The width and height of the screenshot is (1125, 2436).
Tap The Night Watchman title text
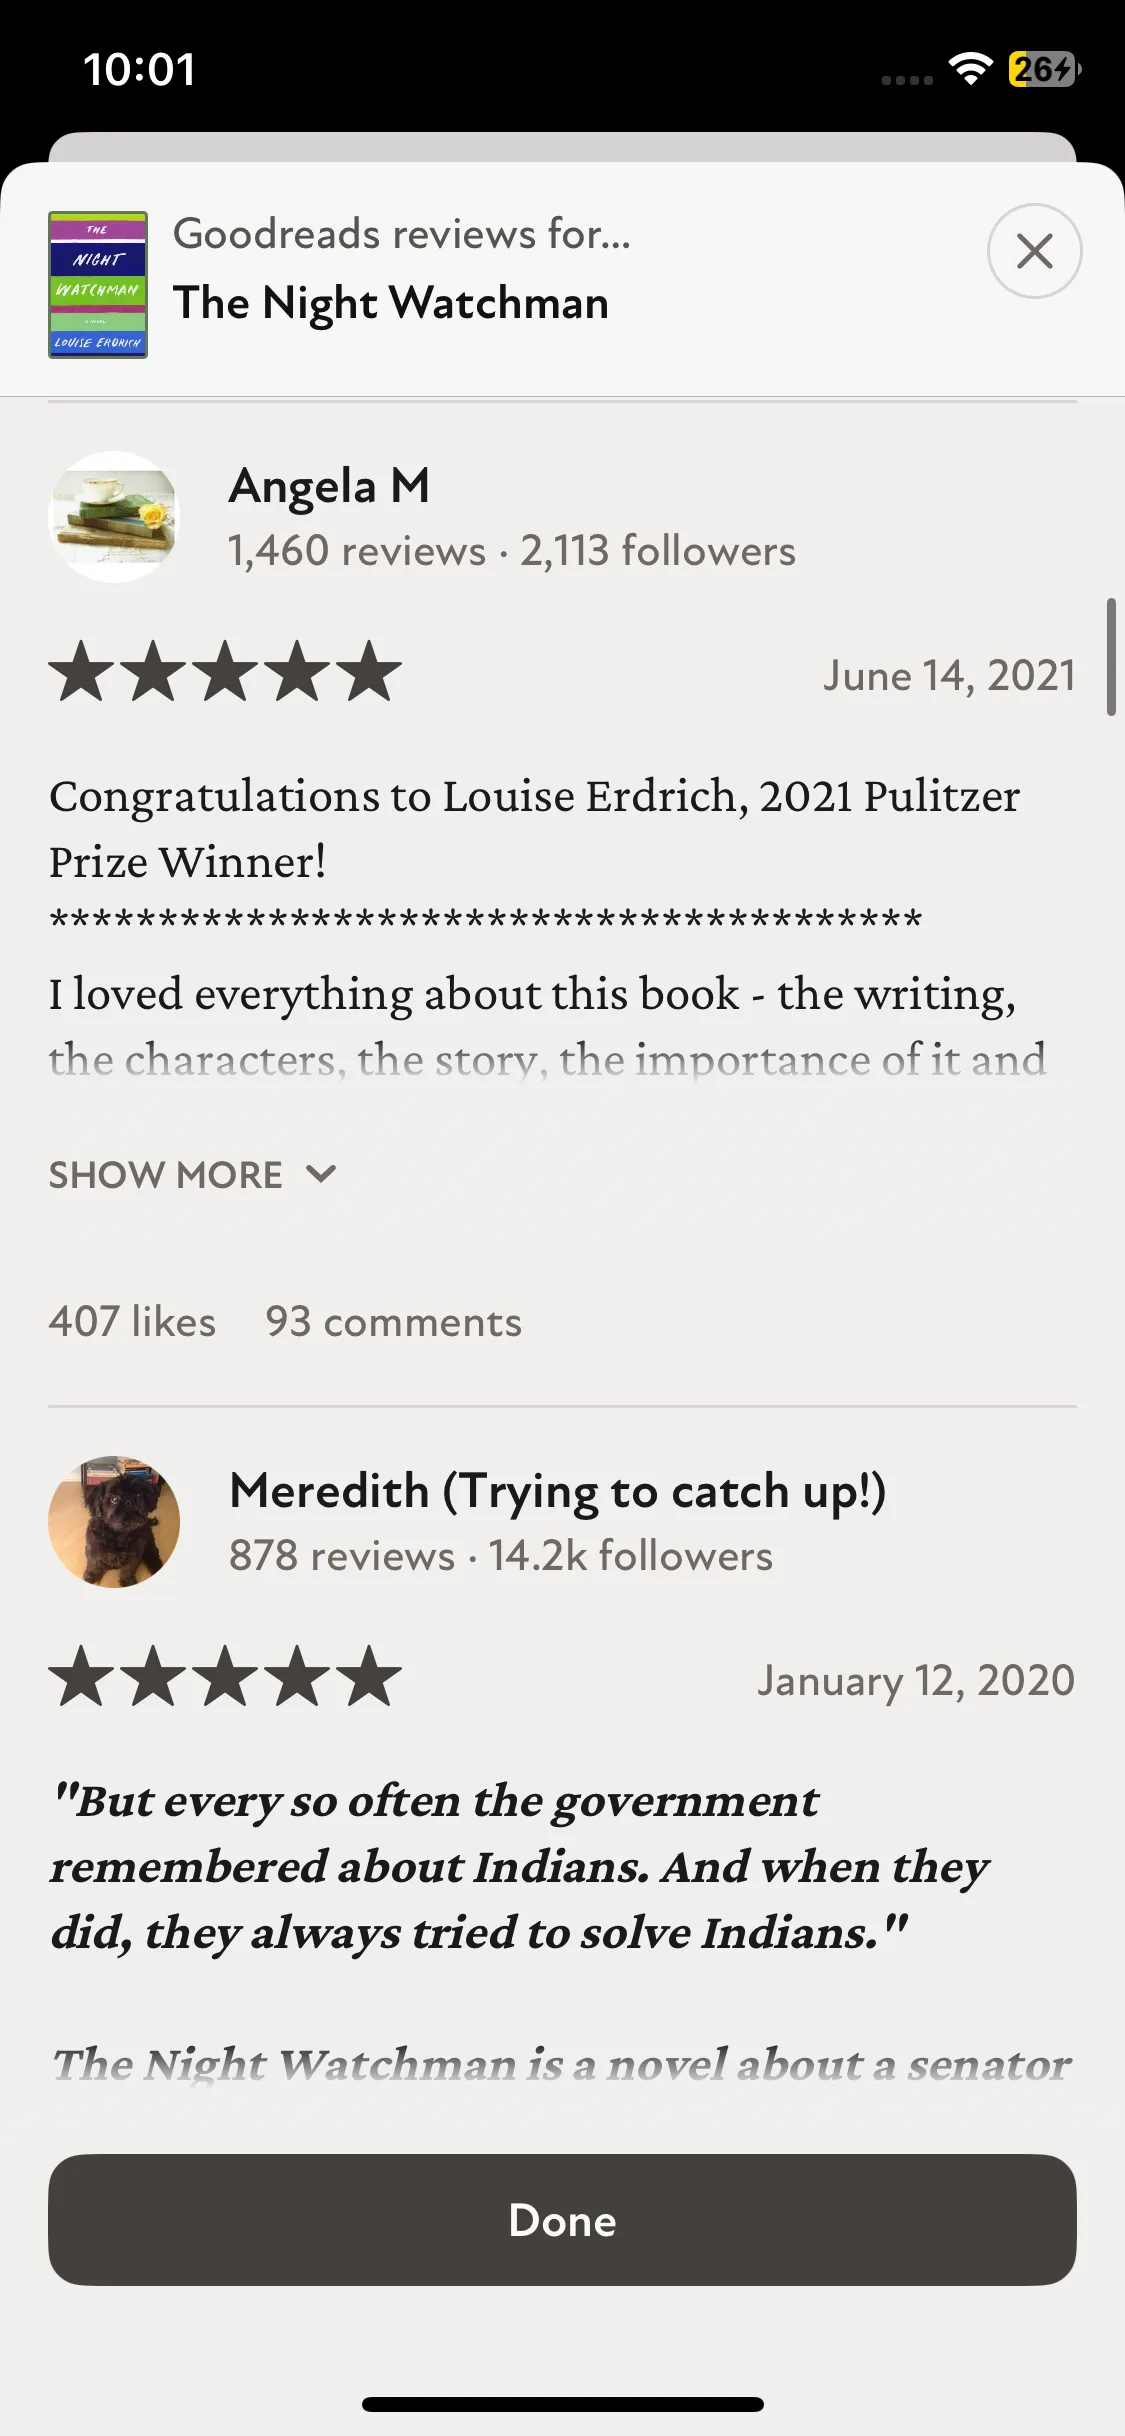coord(391,303)
